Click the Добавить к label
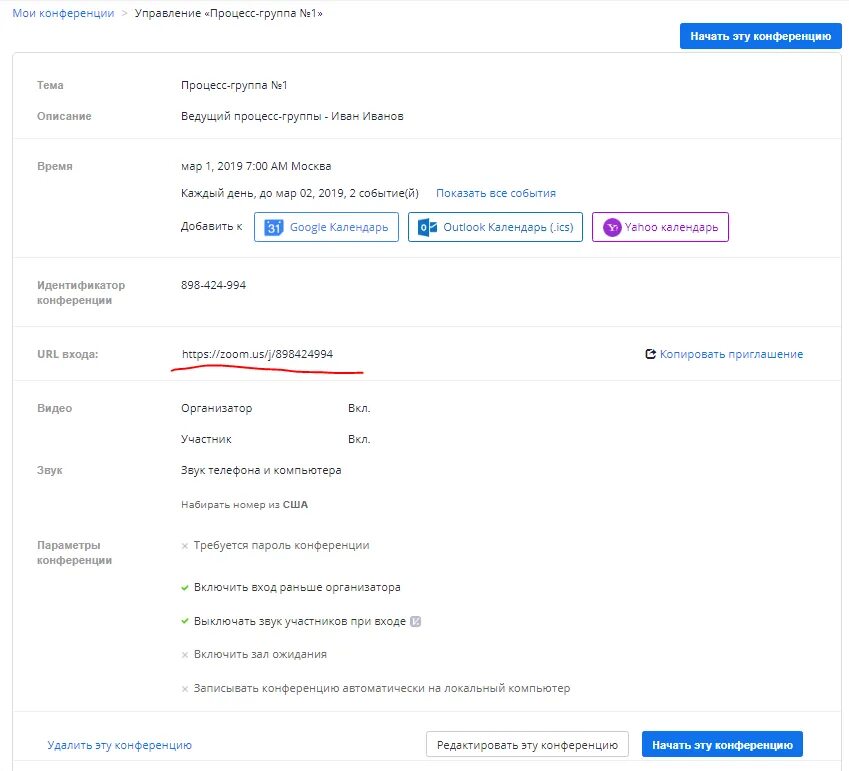The image size is (849, 771). click(x=211, y=226)
